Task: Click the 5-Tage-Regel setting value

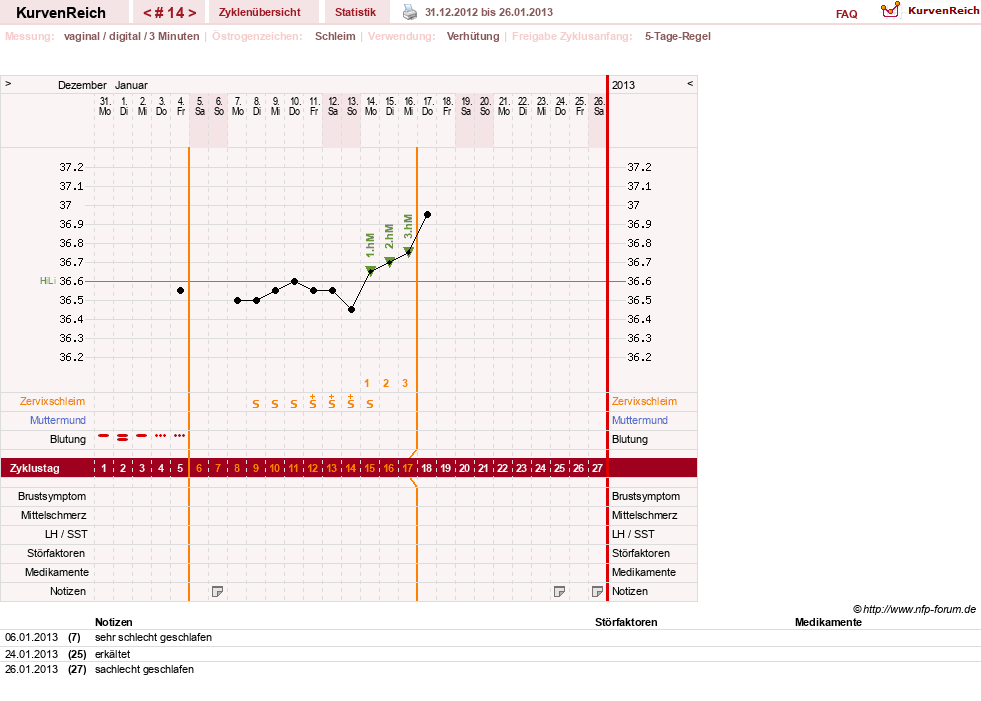Action: 678,36
